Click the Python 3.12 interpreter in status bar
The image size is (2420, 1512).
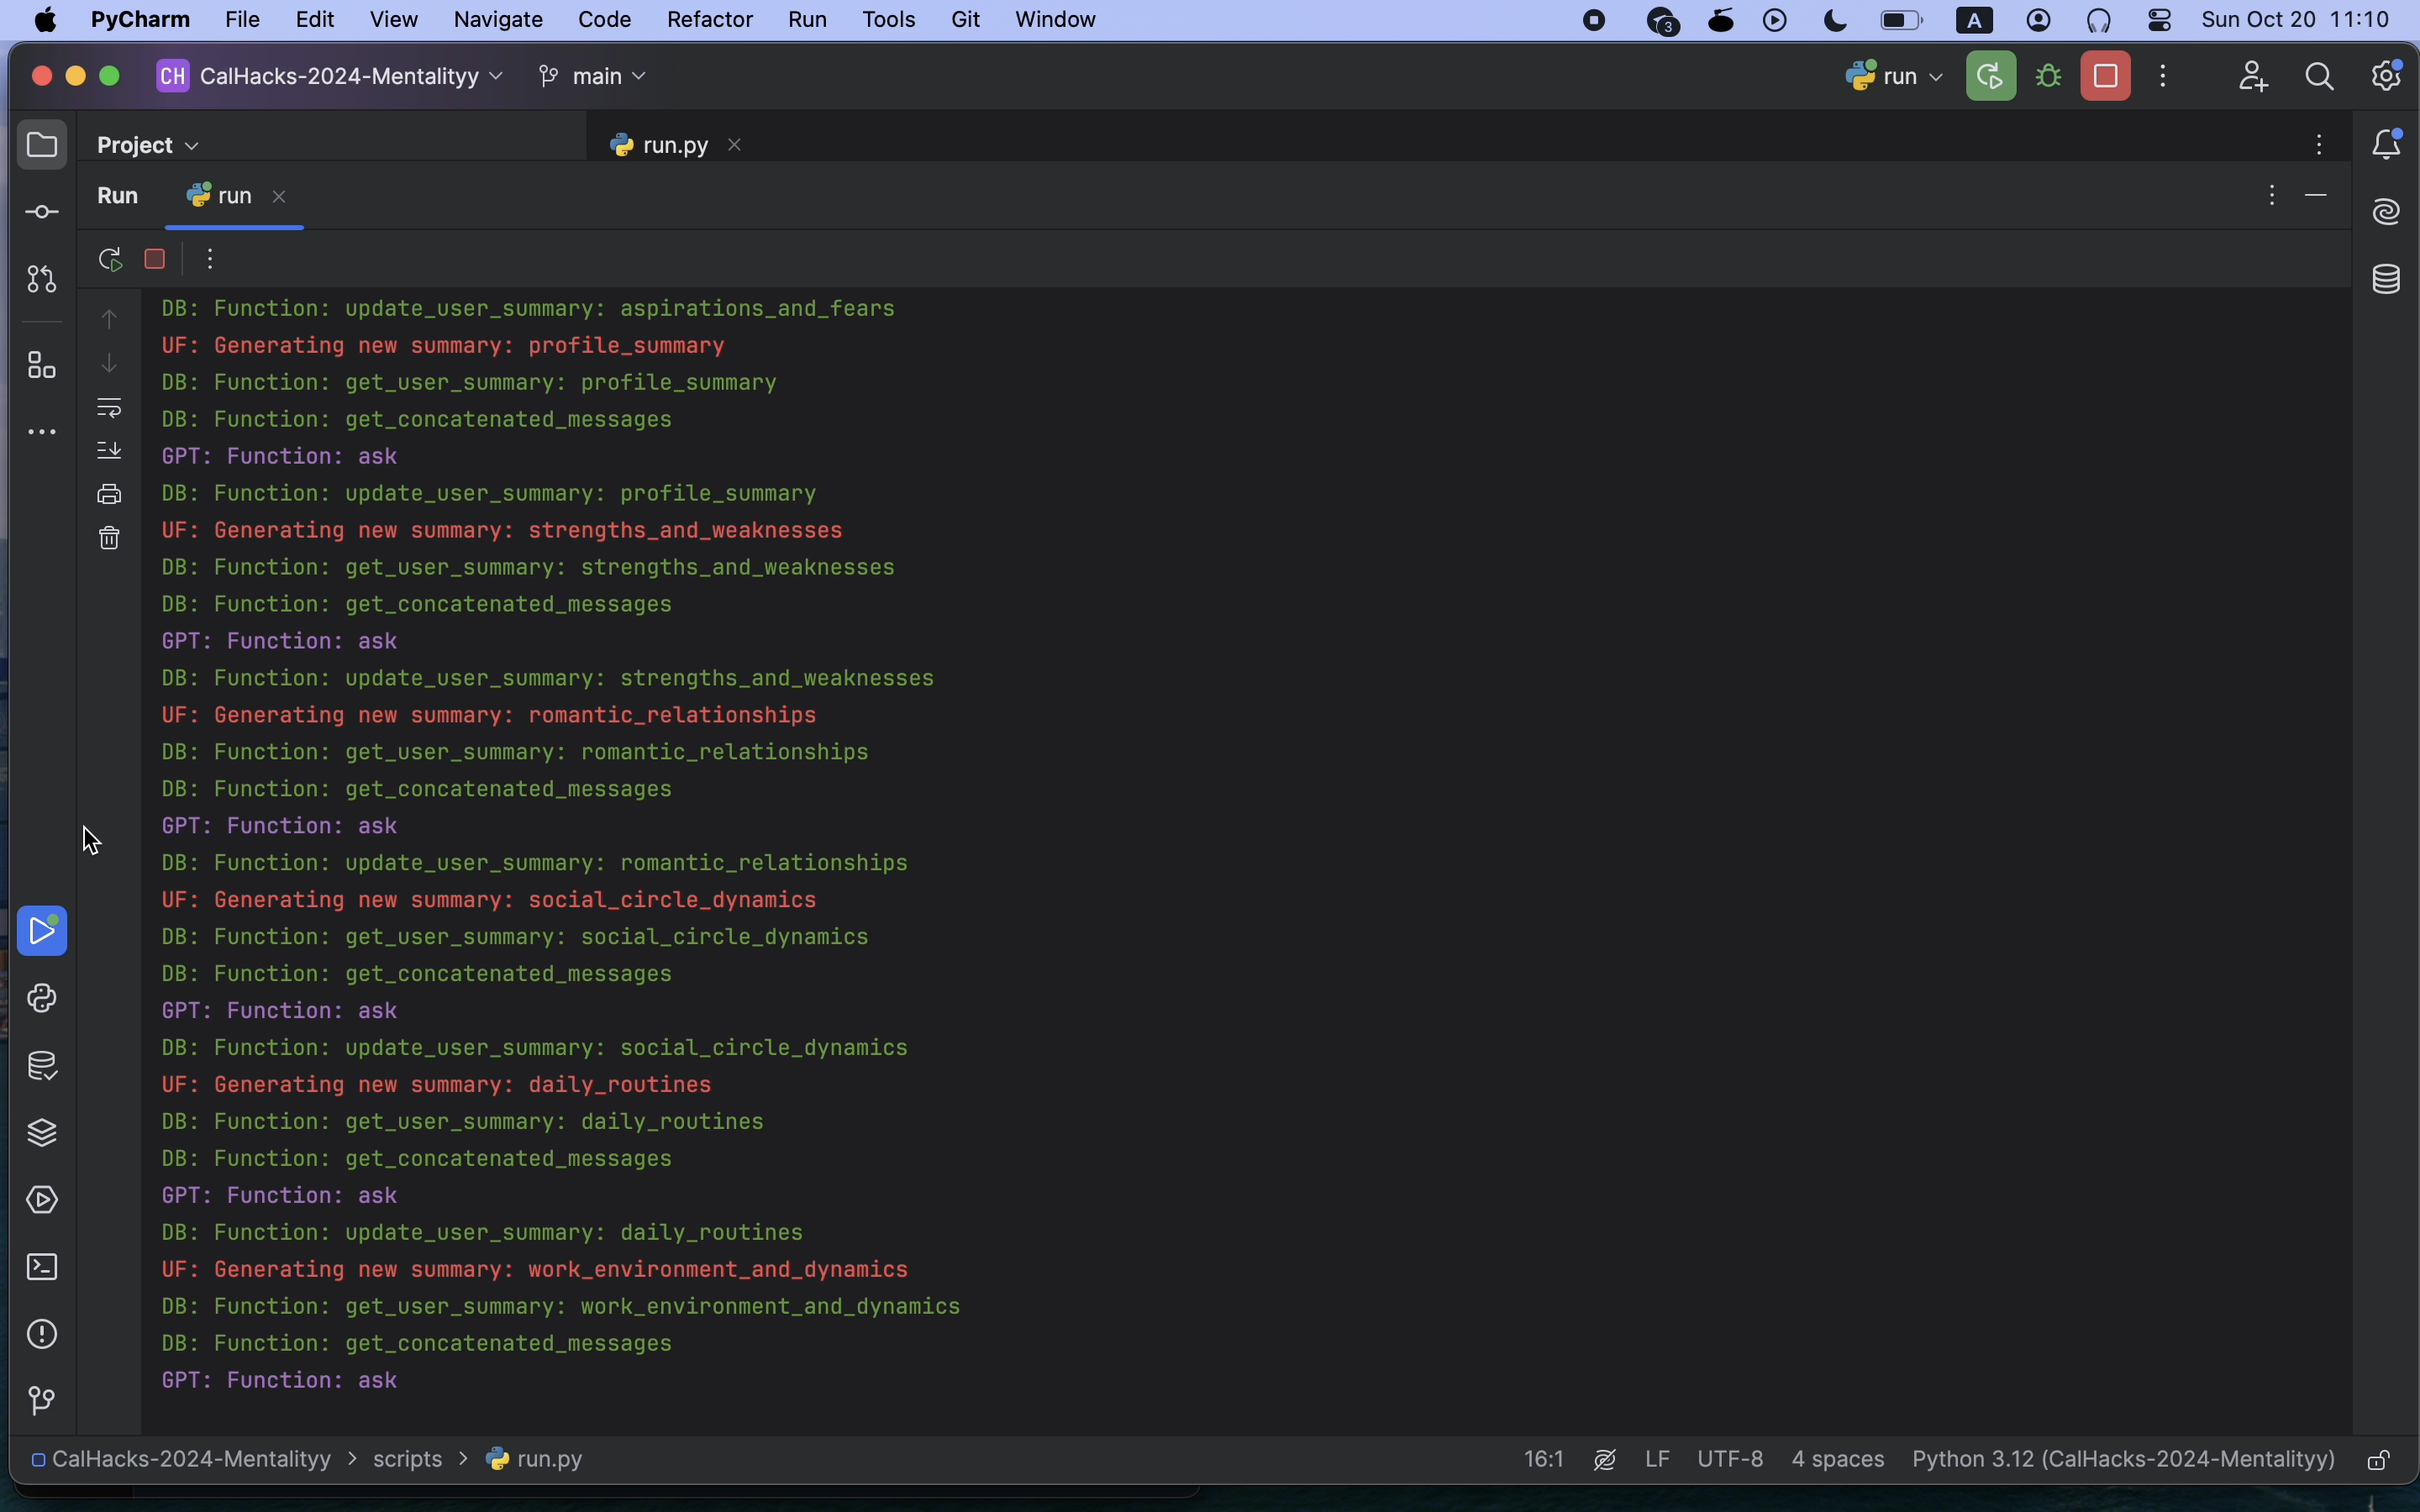pyautogui.click(x=2123, y=1460)
